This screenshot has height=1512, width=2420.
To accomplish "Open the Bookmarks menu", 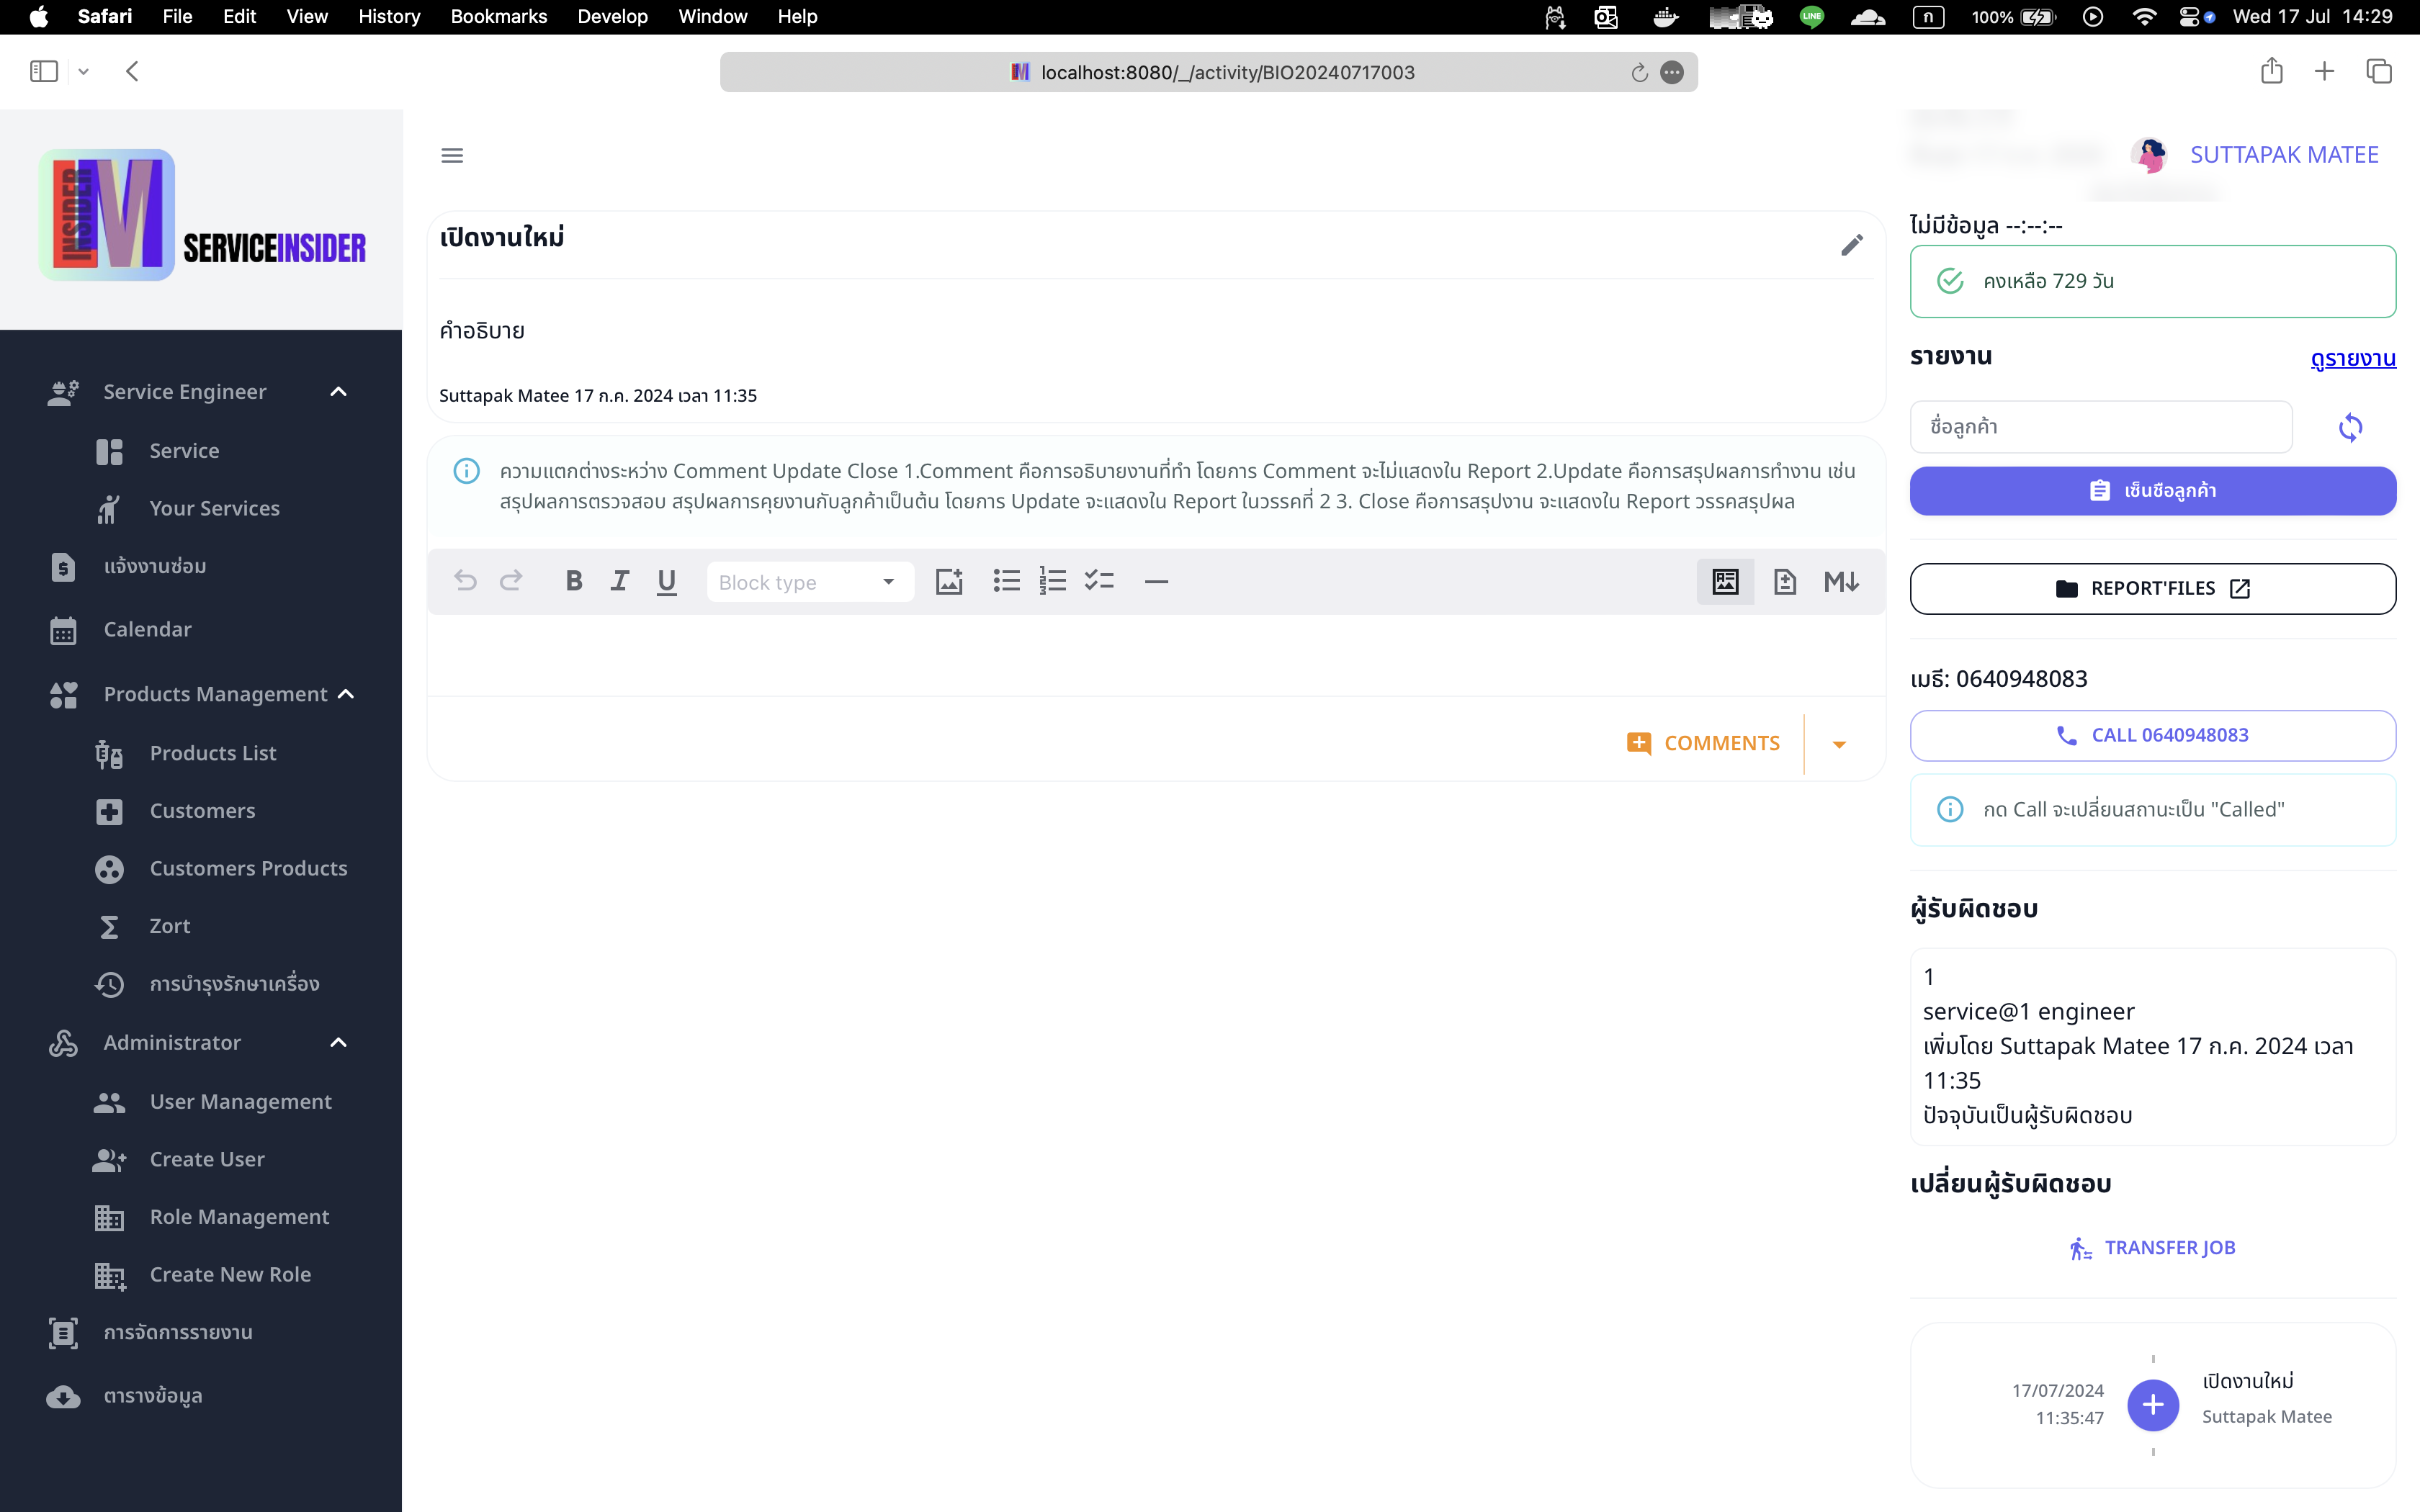I will click(498, 16).
